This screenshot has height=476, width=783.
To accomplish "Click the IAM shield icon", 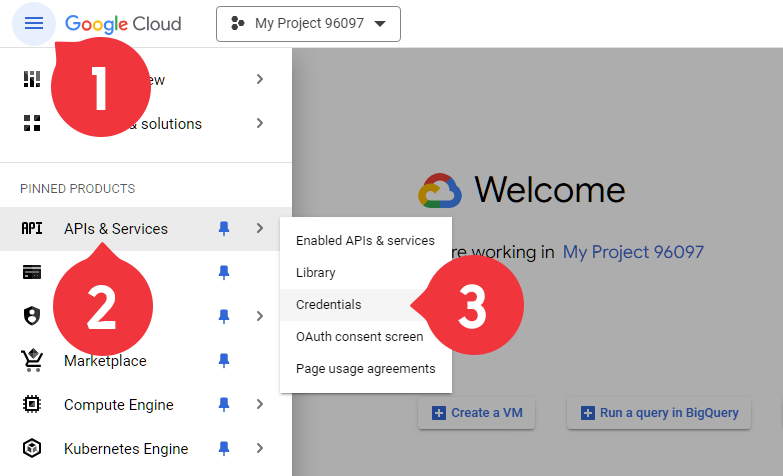I will pyautogui.click(x=32, y=316).
